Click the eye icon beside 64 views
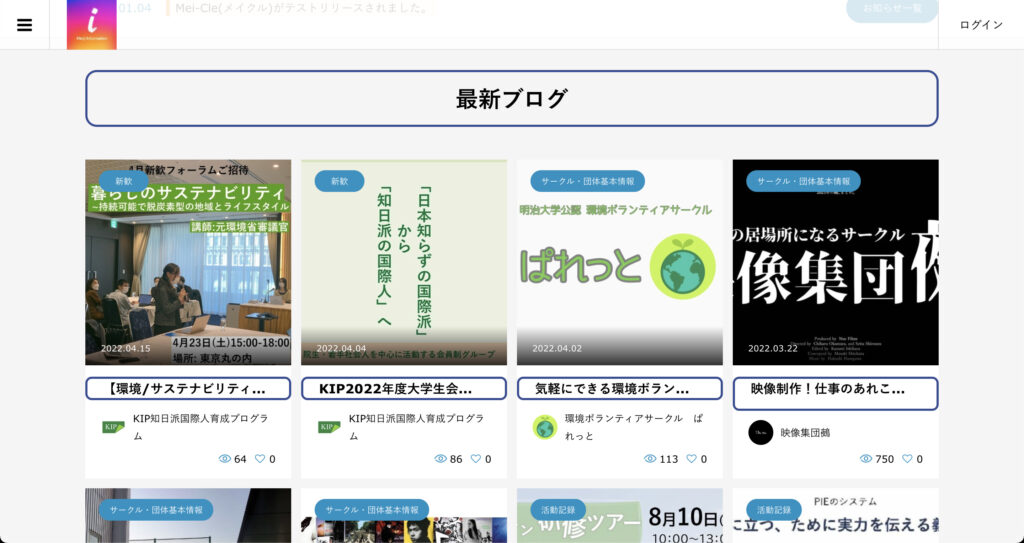This screenshot has width=1024, height=543. [225, 459]
